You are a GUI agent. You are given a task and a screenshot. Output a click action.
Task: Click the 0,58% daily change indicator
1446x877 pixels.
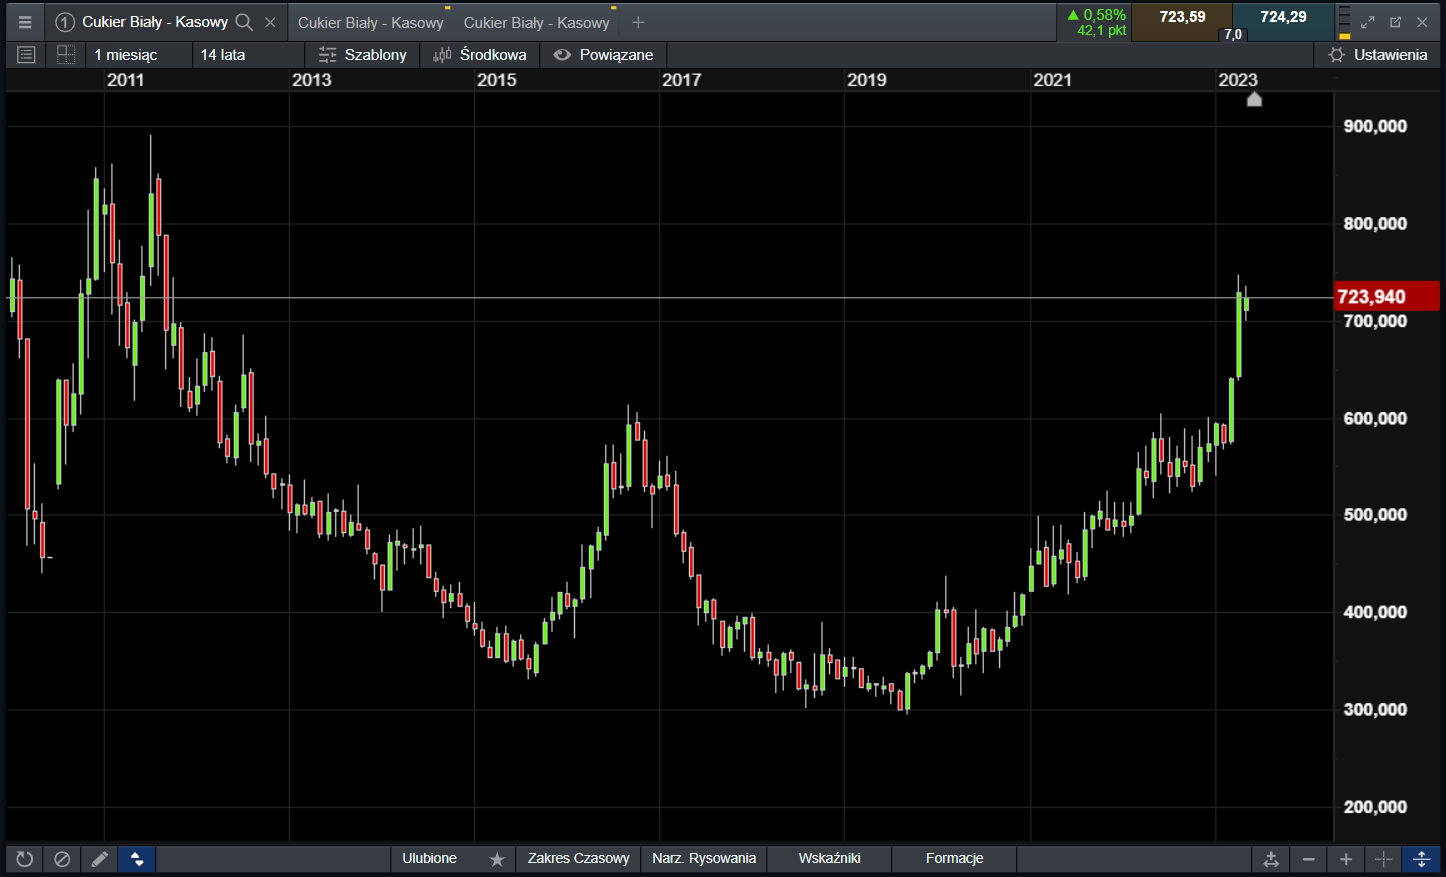coord(1096,22)
